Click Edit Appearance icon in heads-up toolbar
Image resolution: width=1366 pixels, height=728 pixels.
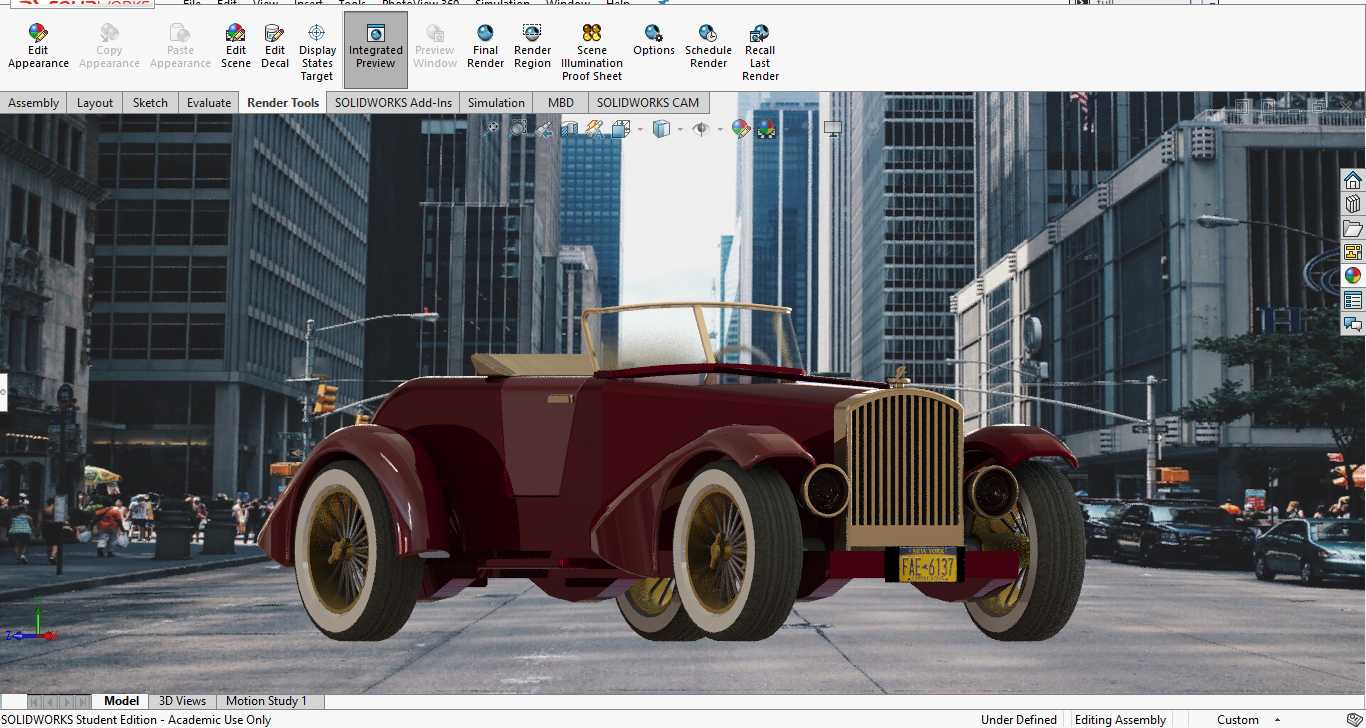[741, 129]
